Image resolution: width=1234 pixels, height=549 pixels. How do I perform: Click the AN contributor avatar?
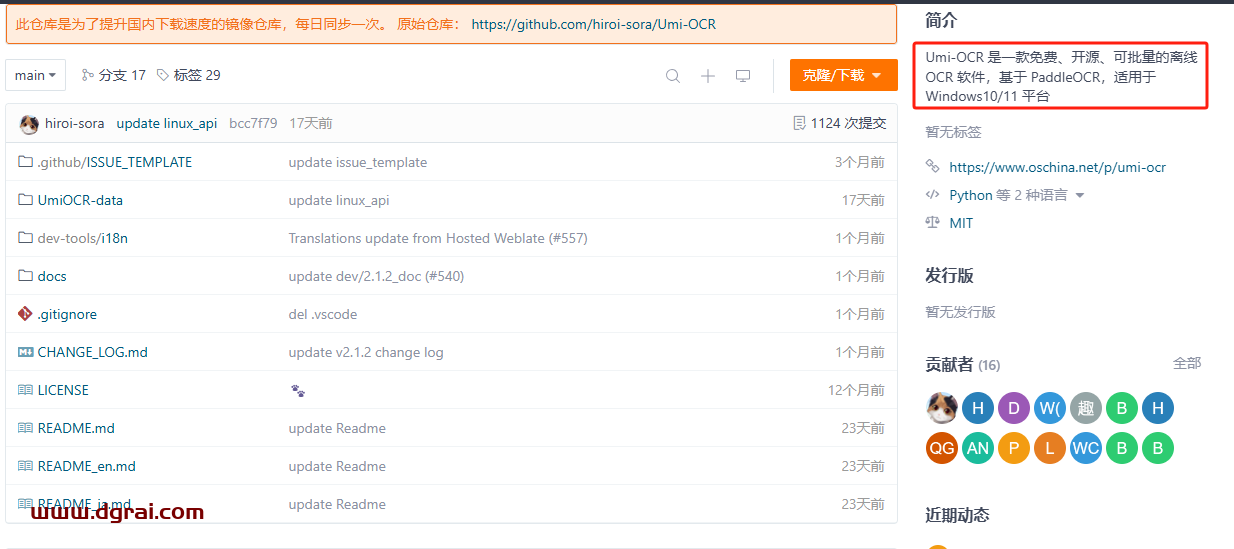pyautogui.click(x=978, y=448)
